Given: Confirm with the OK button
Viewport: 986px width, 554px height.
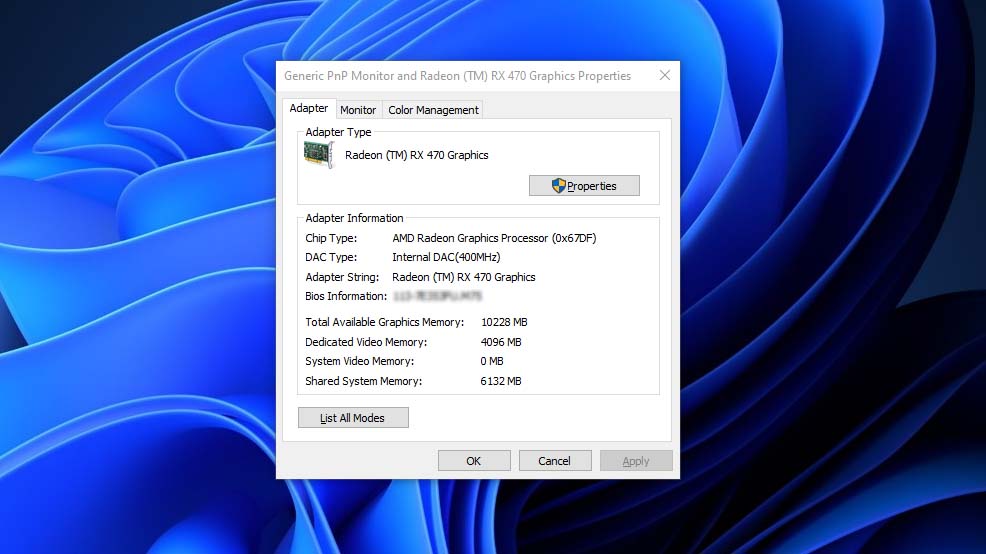Looking at the screenshot, I should click(474, 461).
